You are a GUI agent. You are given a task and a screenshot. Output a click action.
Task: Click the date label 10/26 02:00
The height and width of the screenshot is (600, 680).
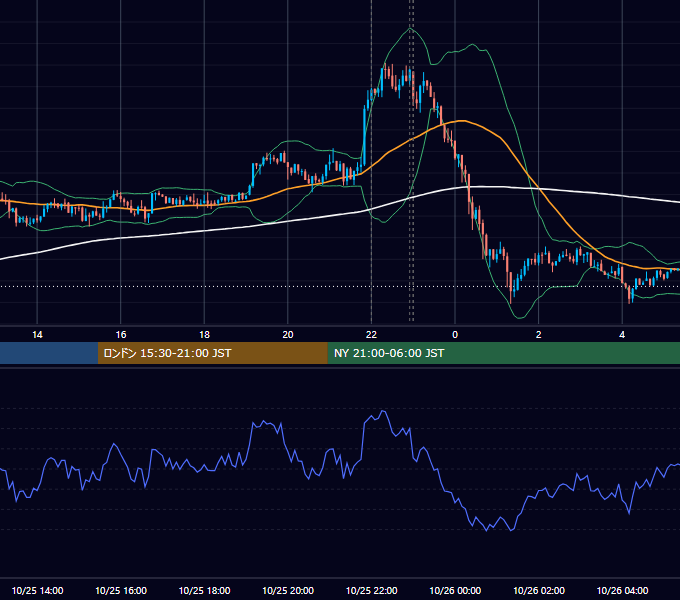tap(539, 590)
